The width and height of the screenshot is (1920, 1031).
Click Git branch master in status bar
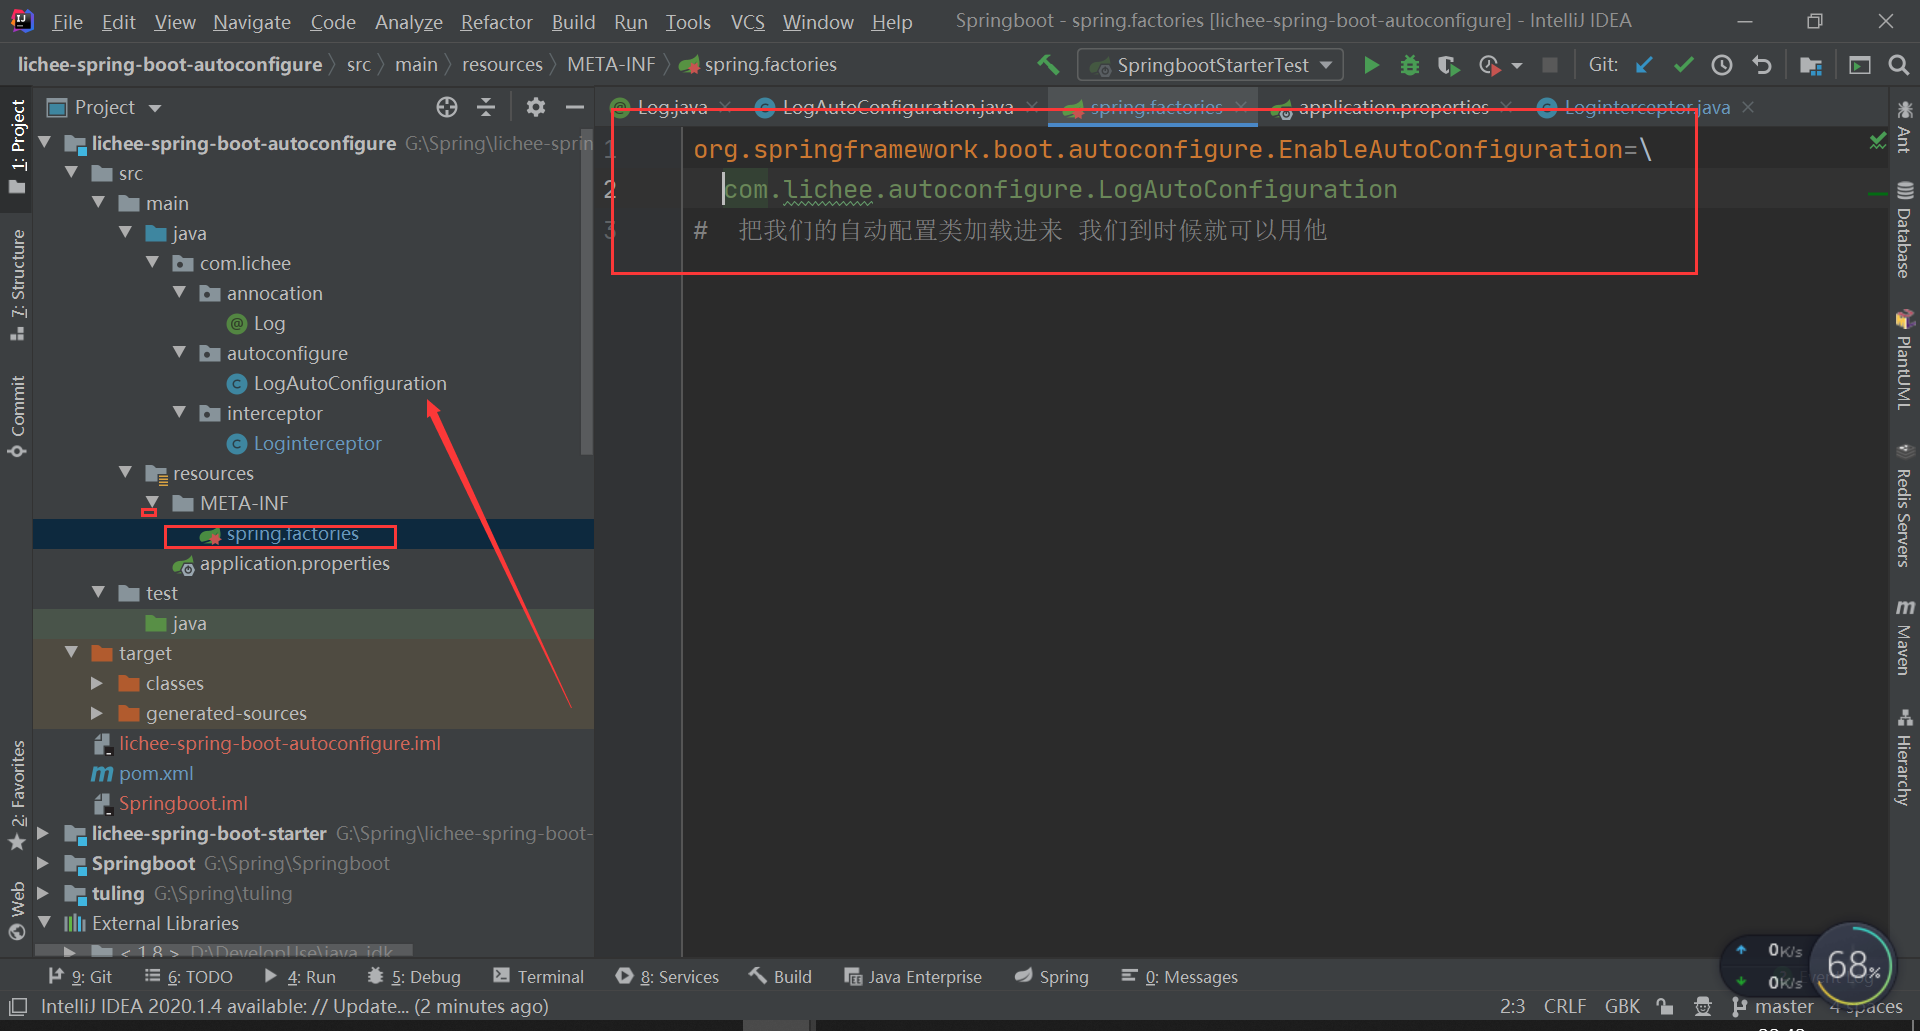(x=1773, y=1006)
